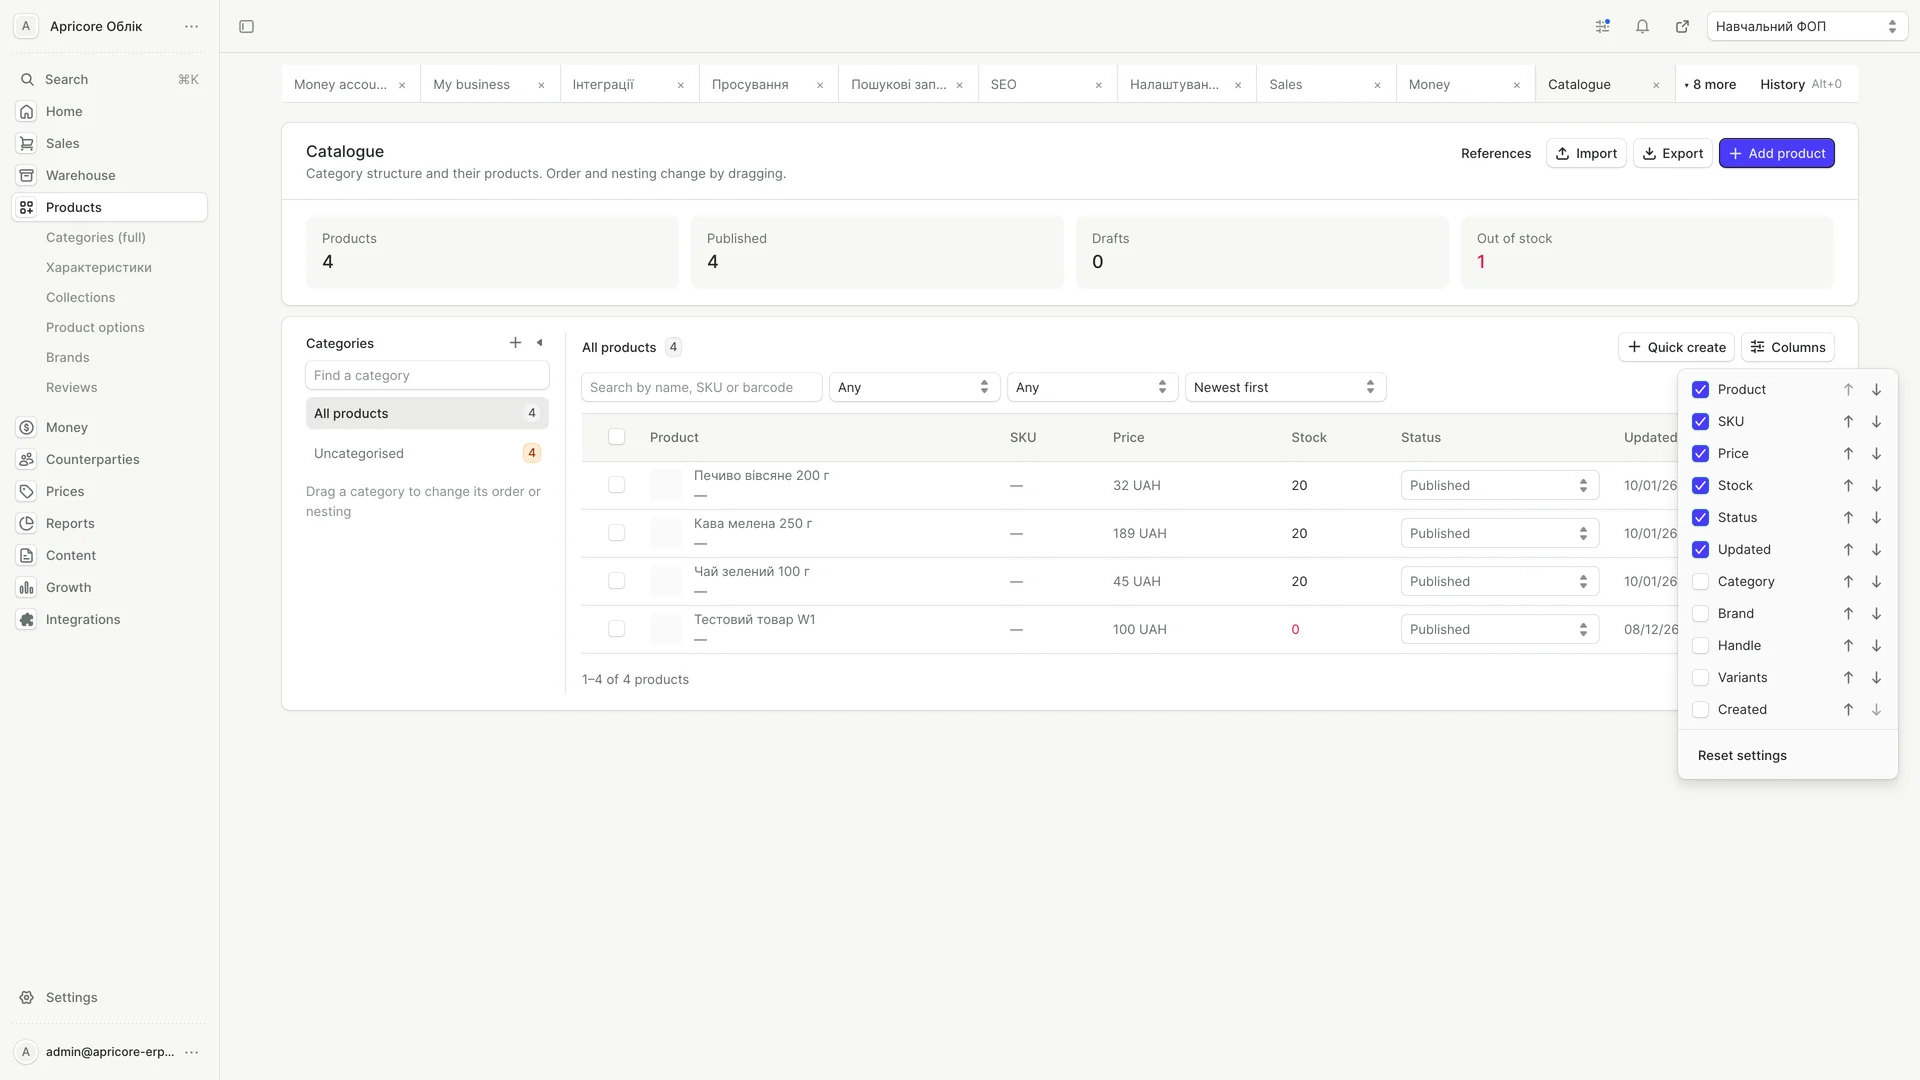Image resolution: width=1920 pixels, height=1080 pixels.
Task: Click the Quick create button
Action: (x=1676, y=347)
